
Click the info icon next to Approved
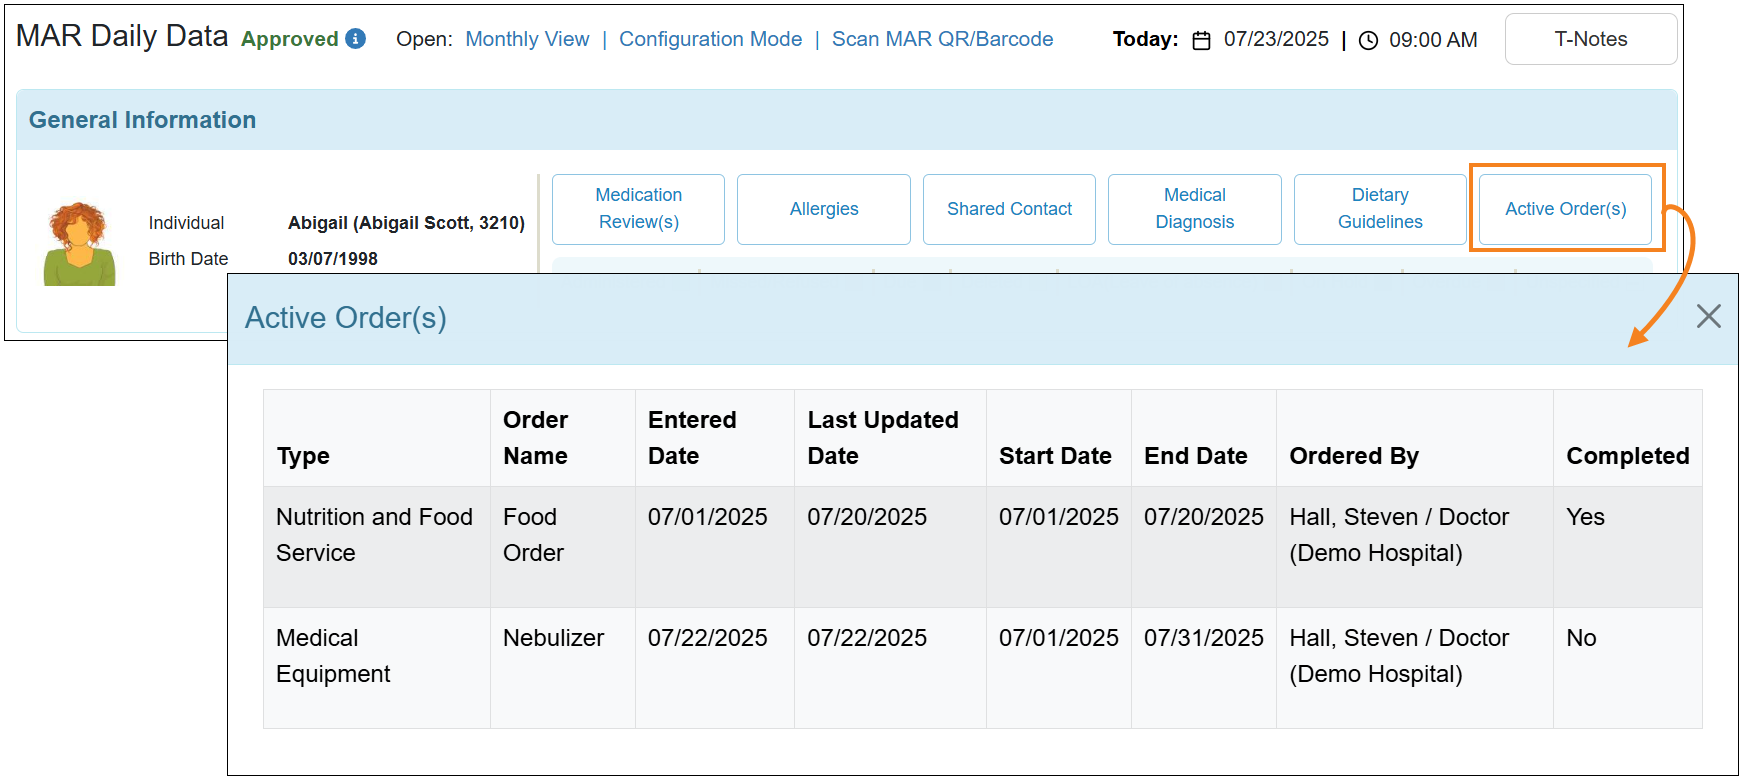click(355, 39)
